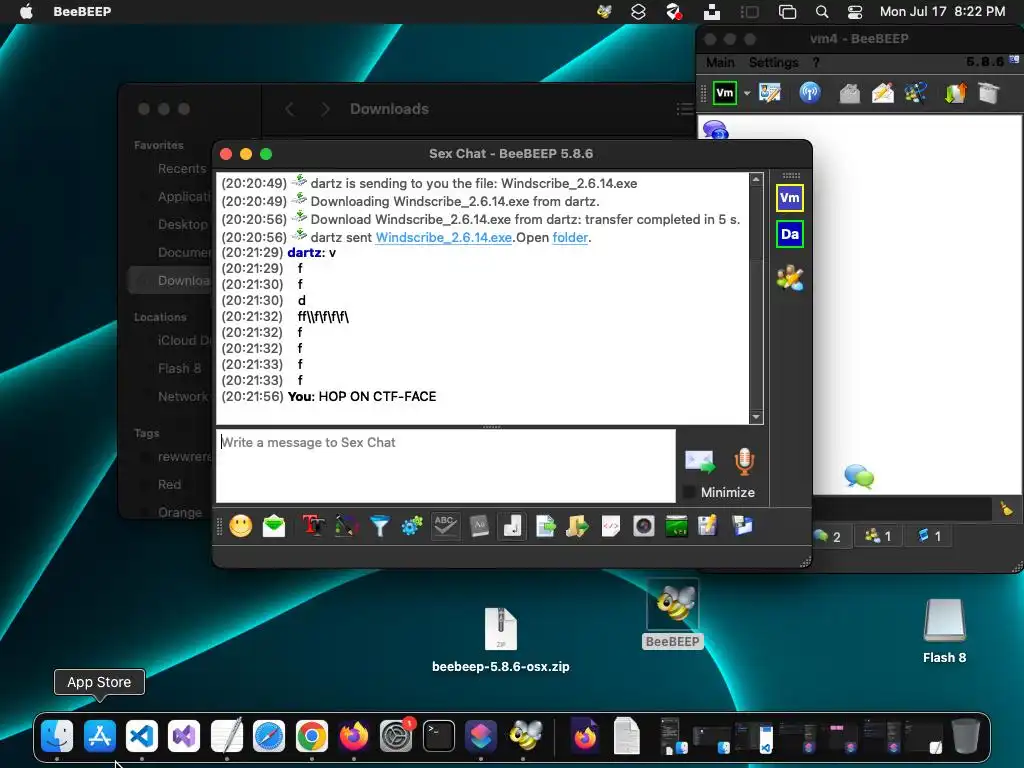Select the Vm user avatar in chat sidebar

(x=790, y=198)
